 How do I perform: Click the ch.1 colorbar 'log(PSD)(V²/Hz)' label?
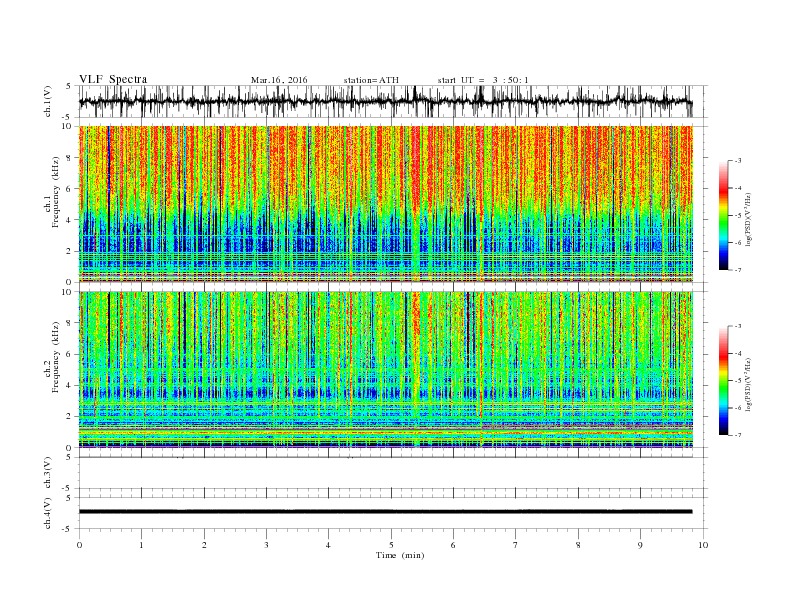click(748, 220)
